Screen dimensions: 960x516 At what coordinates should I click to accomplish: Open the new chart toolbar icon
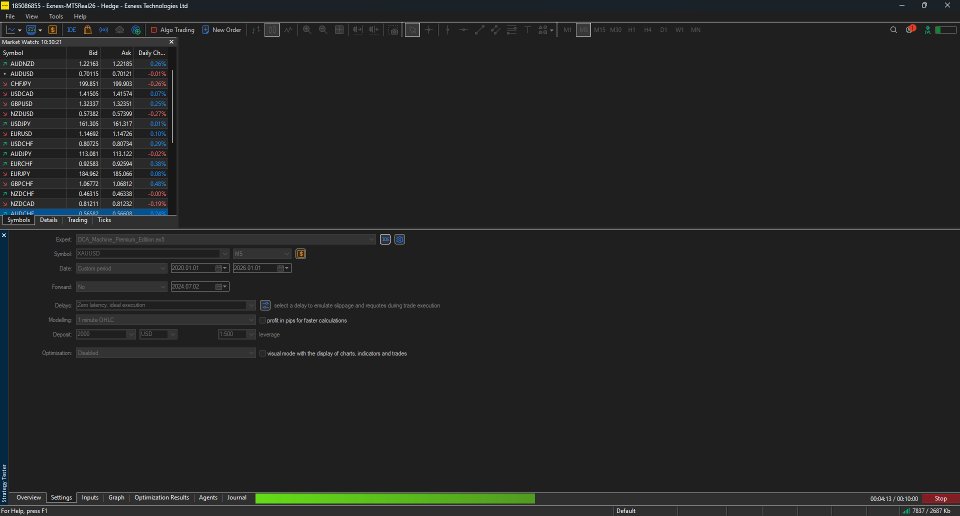pos(11,29)
